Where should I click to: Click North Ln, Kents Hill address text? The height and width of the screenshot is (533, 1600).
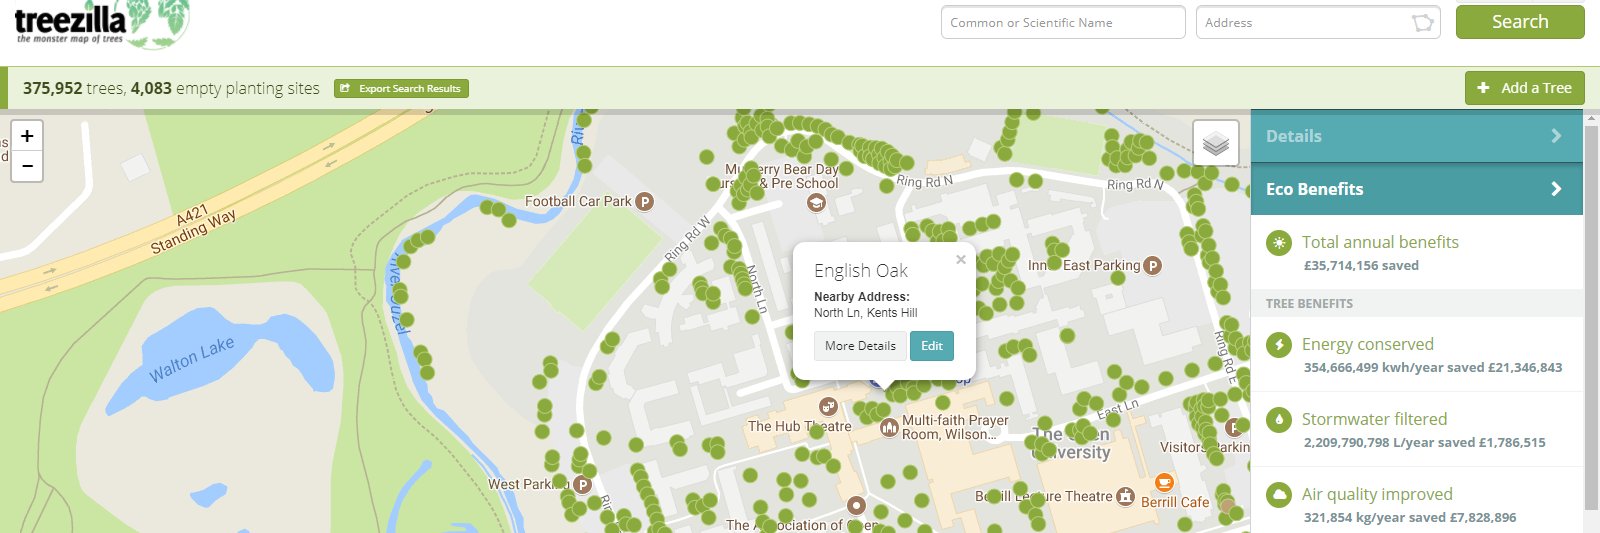(865, 313)
